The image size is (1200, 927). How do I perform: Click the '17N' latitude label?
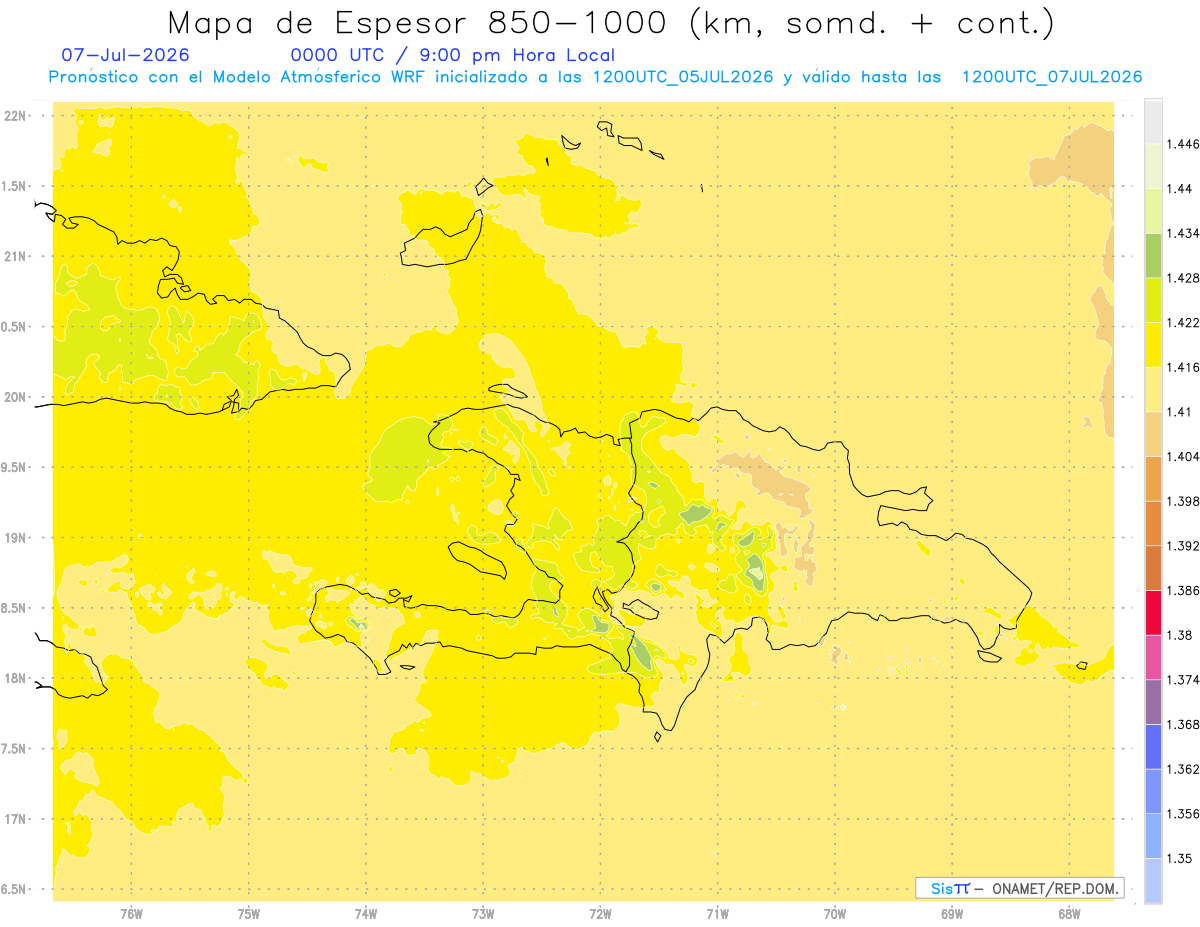[16, 819]
